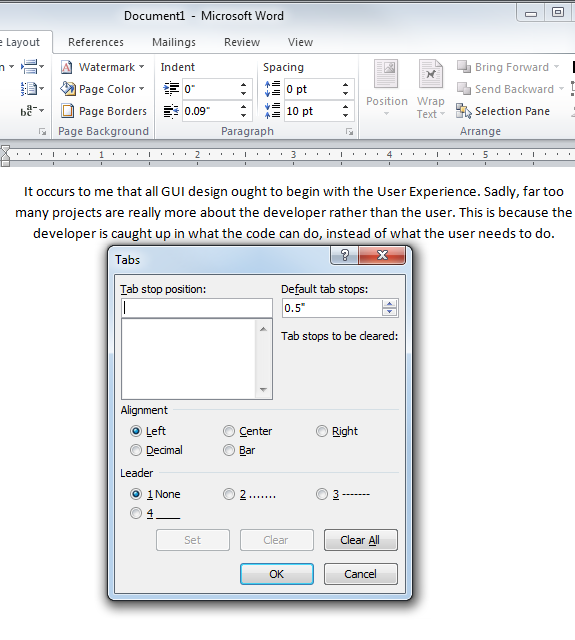
Task: Click the Page Color paint bucket icon
Action: coord(67,89)
